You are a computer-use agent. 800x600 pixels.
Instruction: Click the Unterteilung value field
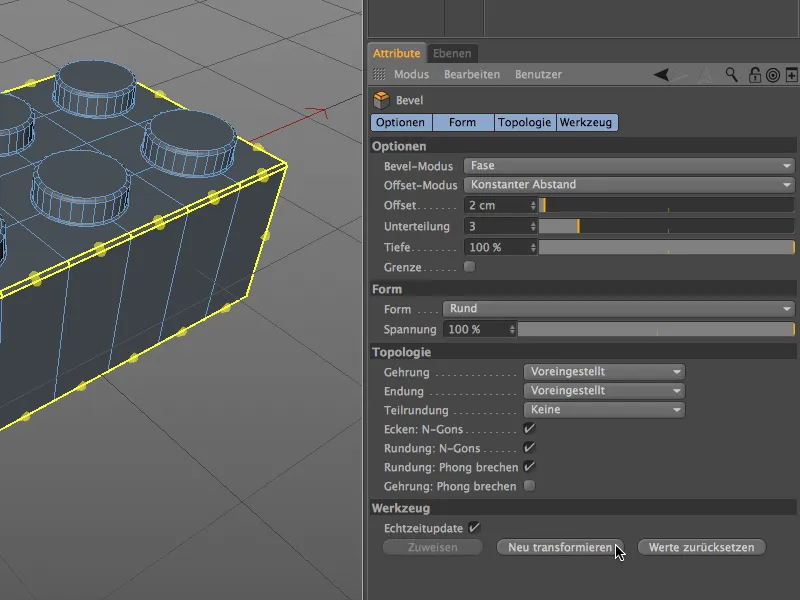click(496, 226)
